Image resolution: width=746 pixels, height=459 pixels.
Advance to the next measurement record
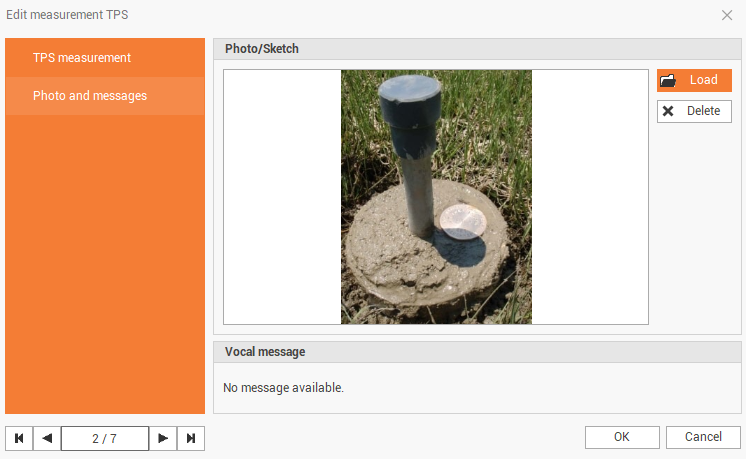coord(163,438)
